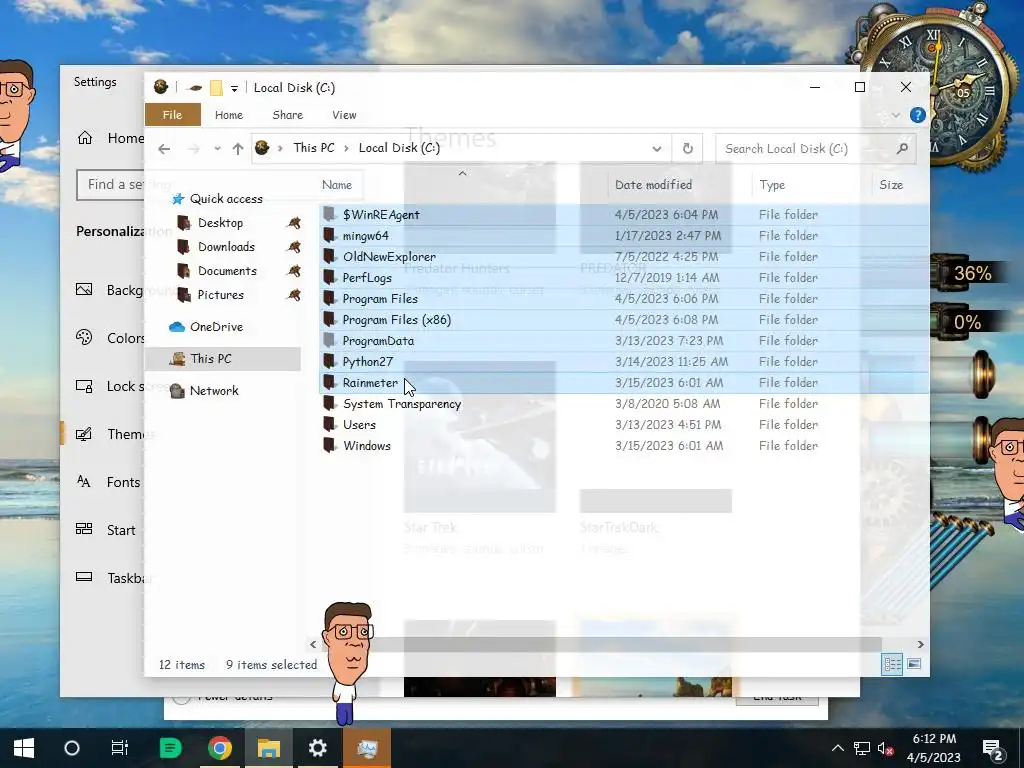Open recent locations dropdown arrow
Image resolution: width=1024 pixels, height=768 pixels.
click(x=217, y=149)
